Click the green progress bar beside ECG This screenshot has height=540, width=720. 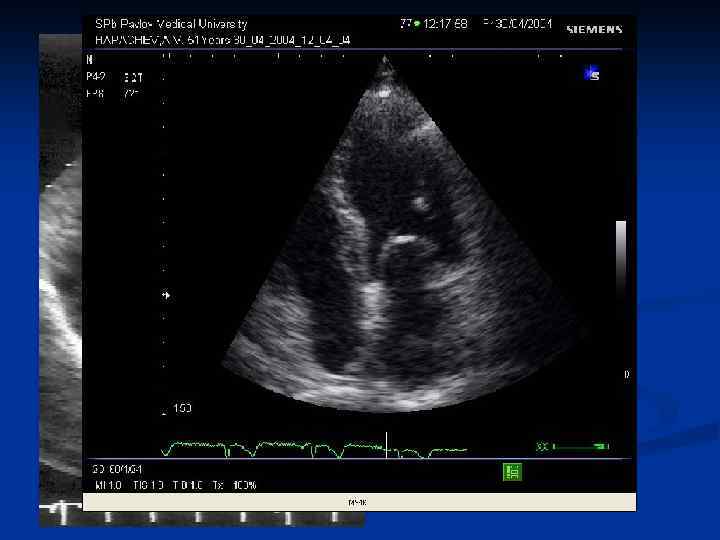581,446
